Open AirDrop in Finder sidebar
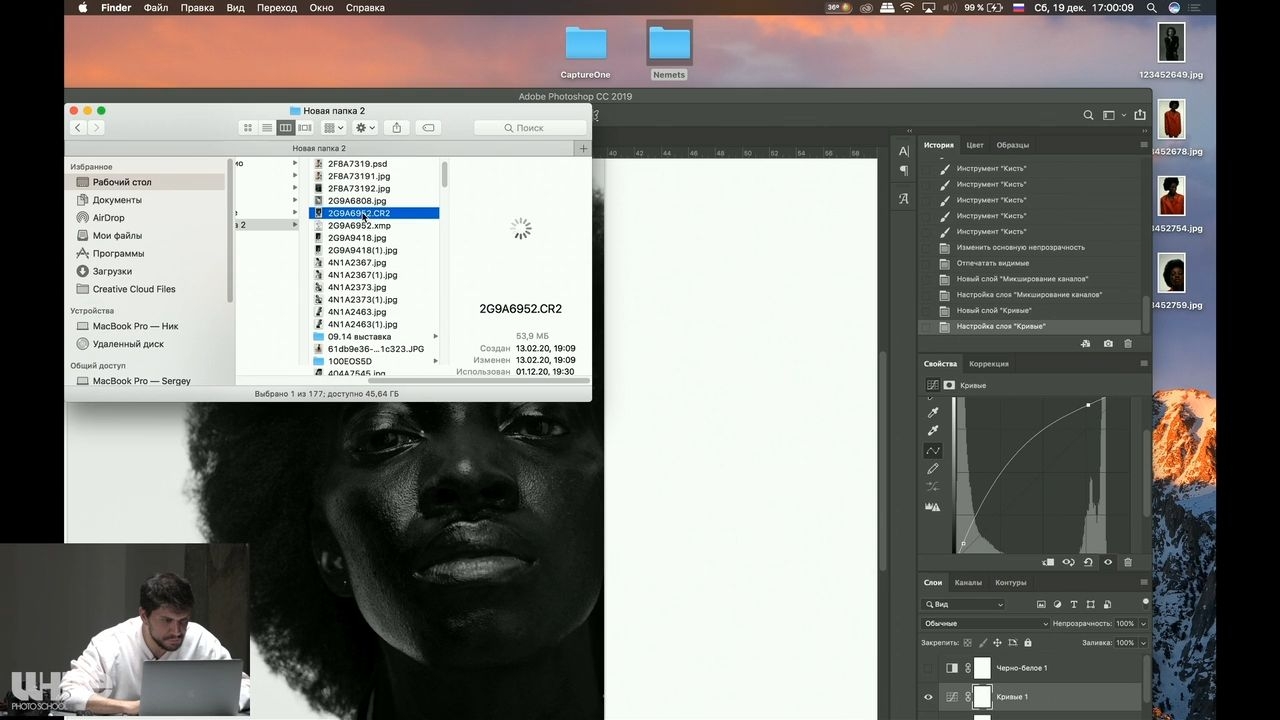The height and width of the screenshot is (720, 1280). coord(108,218)
